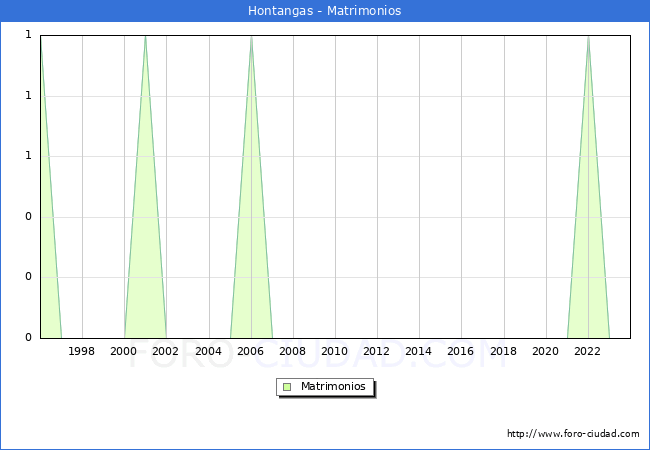Image resolution: width=650 pixels, height=450 pixels.
Task: Select the peak of the 2001 spike
Action: pos(145,36)
